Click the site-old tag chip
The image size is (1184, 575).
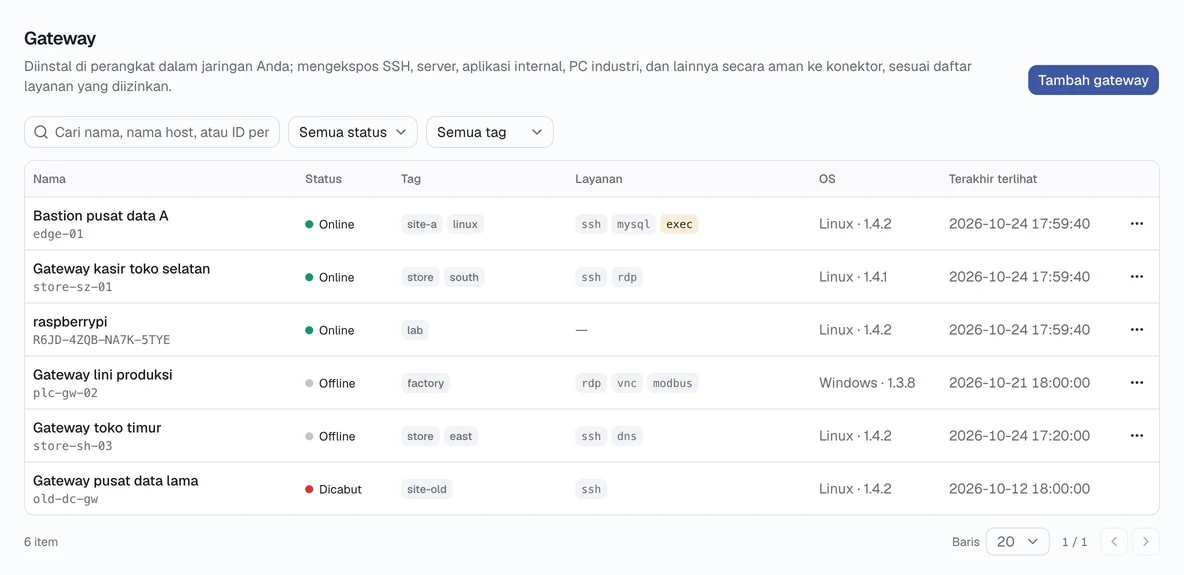coord(427,489)
